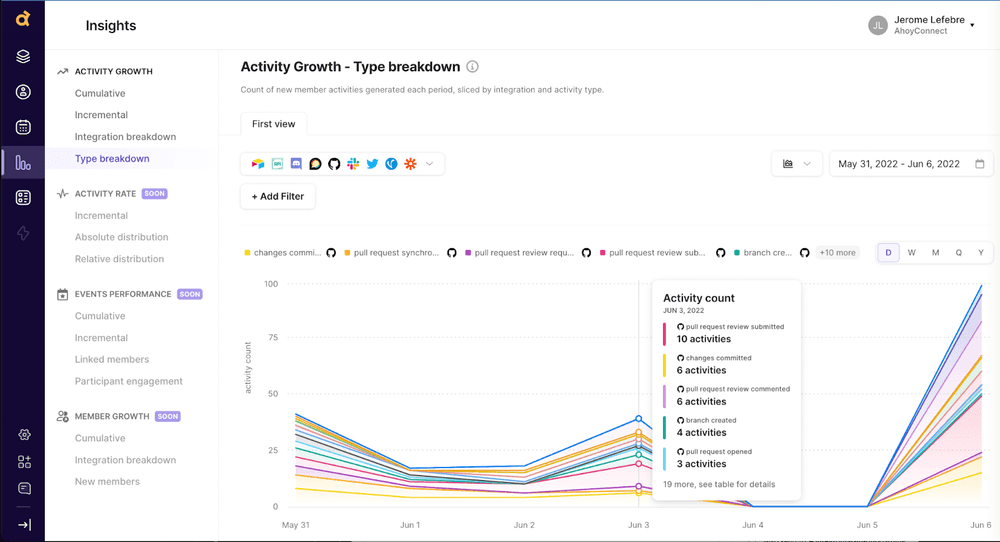The height and width of the screenshot is (542, 1000).
Task: Expand the integrations dropdown chevron
Action: click(x=430, y=164)
